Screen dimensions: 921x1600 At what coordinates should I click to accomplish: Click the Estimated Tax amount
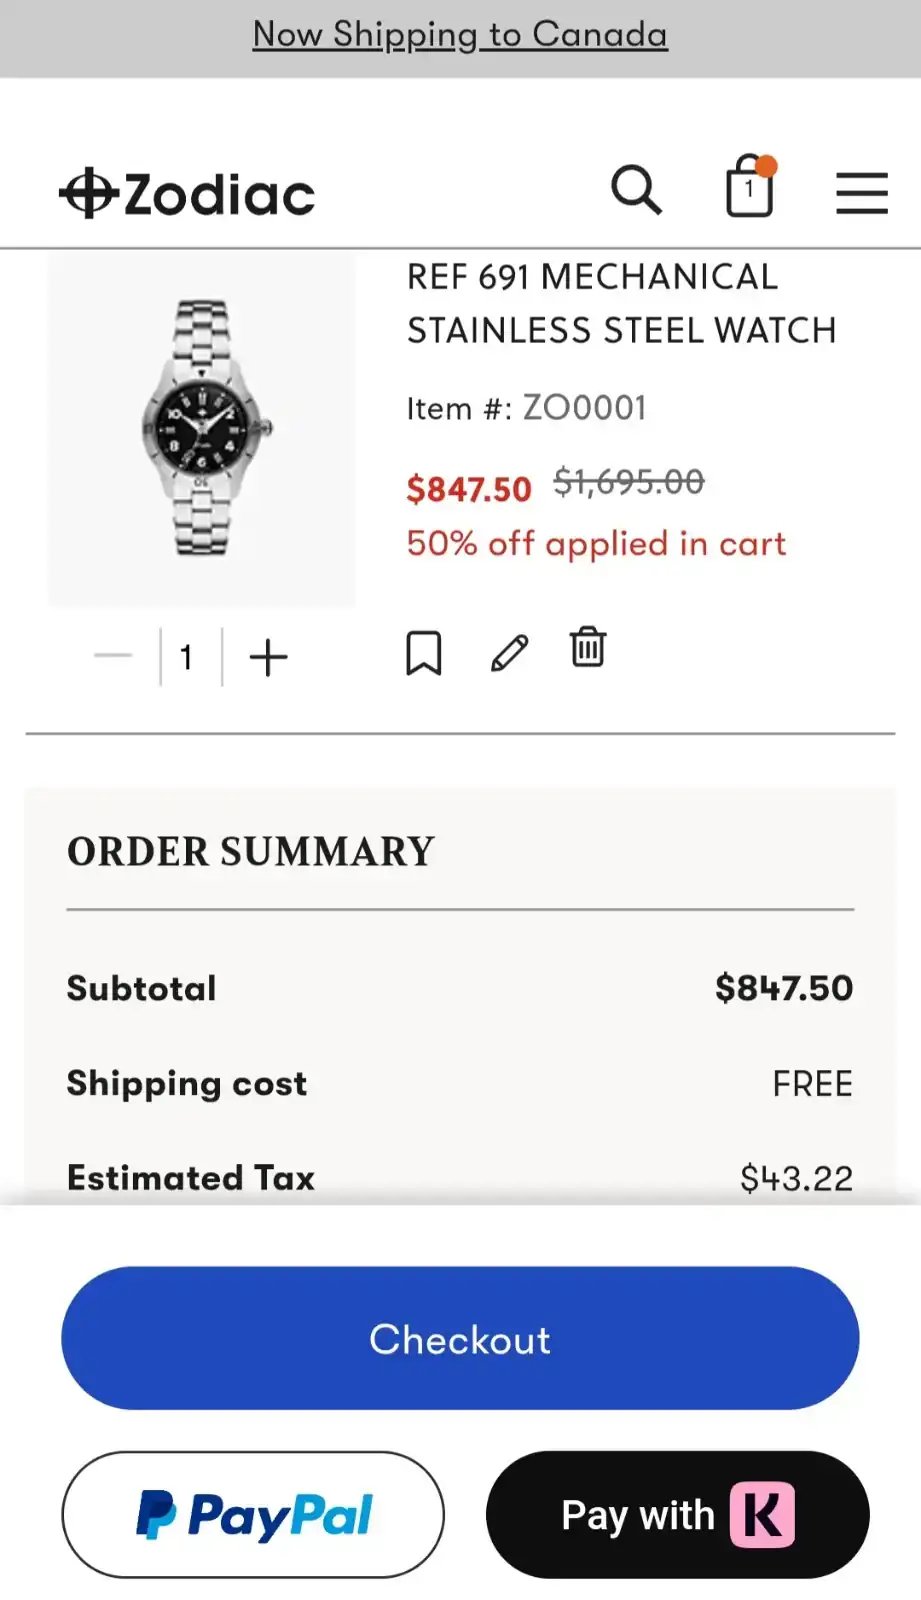tap(796, 1178)
